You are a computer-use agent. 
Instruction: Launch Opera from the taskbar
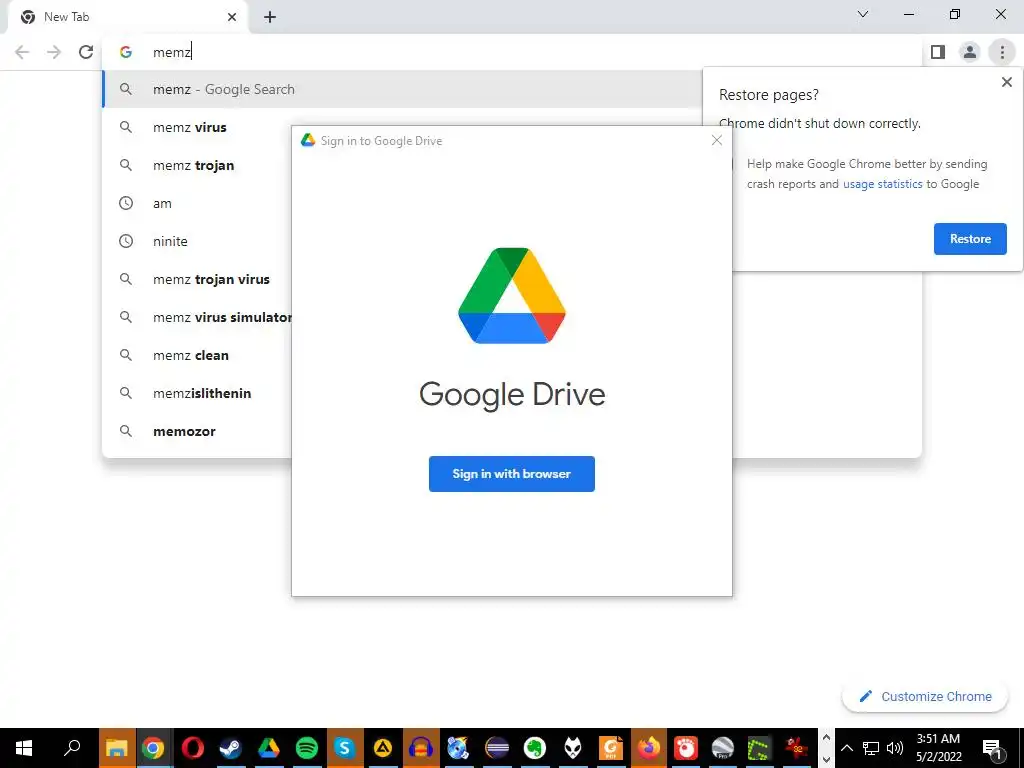click(192, 748)
